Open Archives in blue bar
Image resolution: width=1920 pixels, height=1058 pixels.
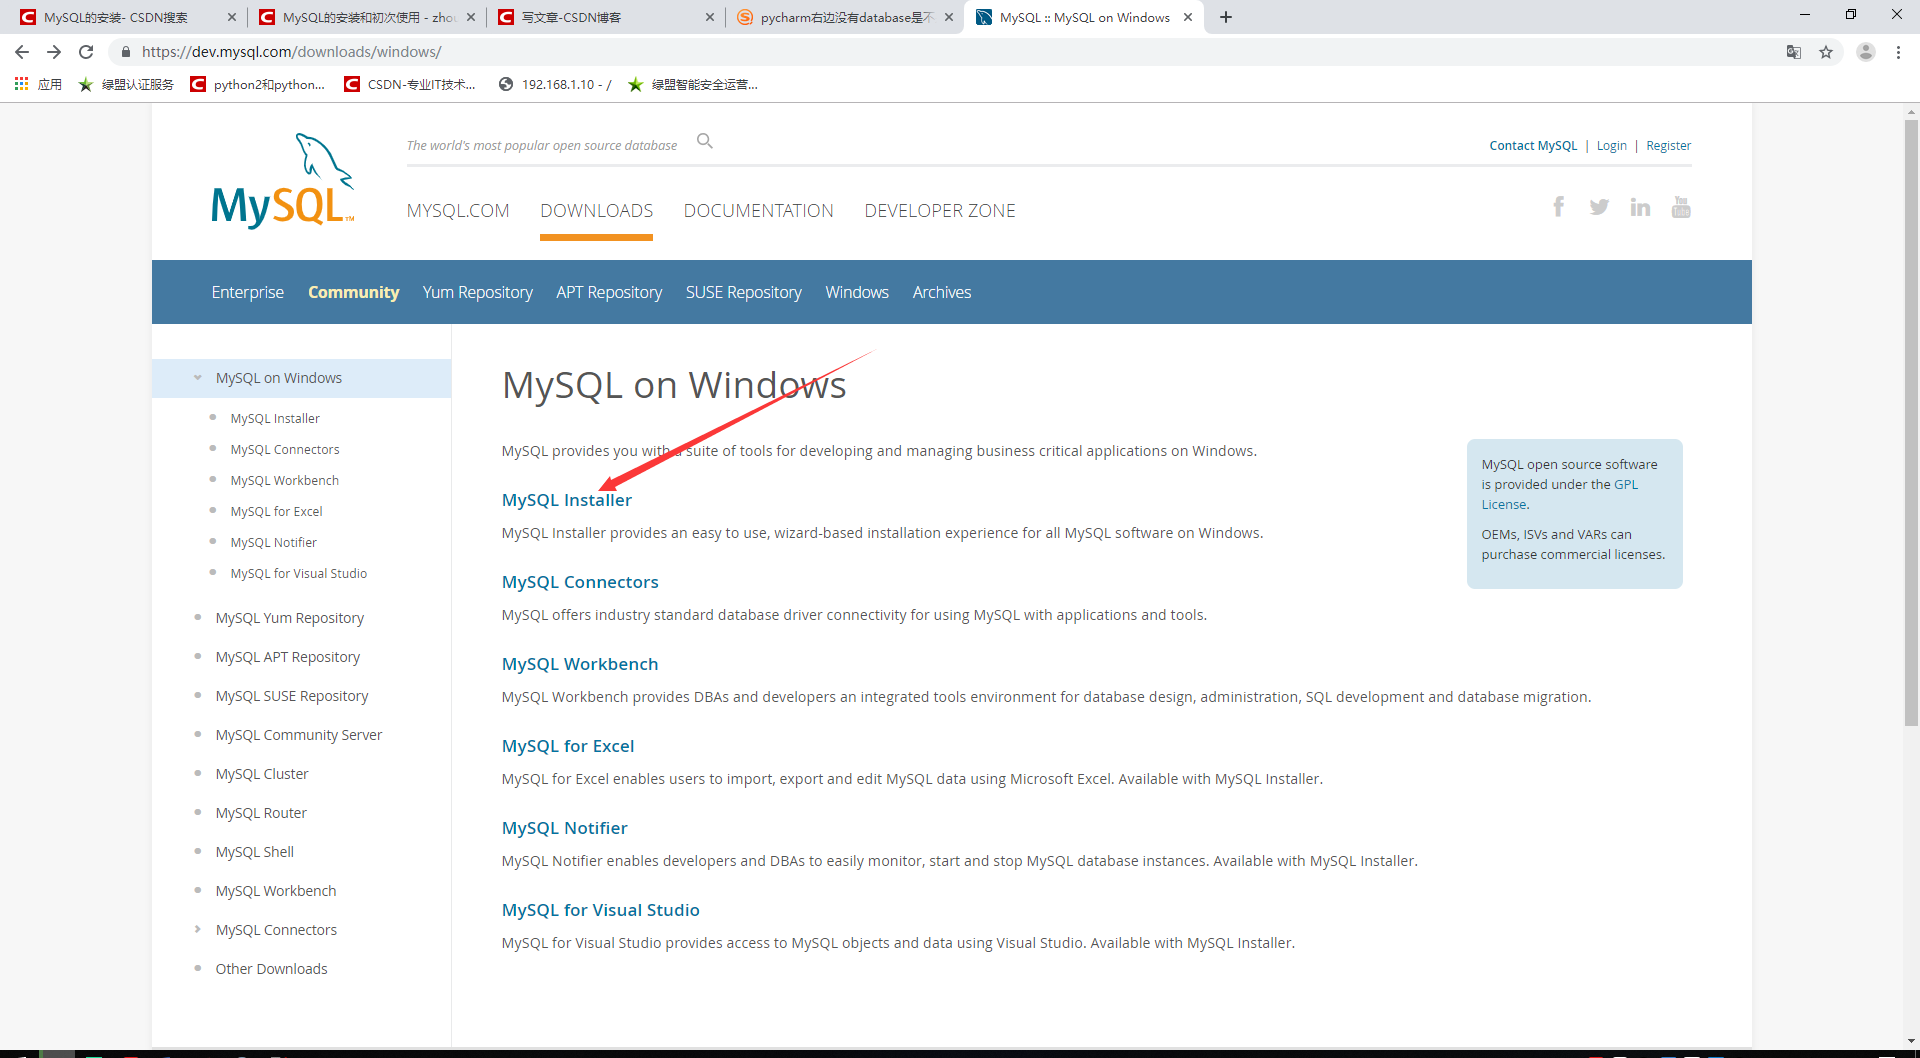tap(942, 292)
